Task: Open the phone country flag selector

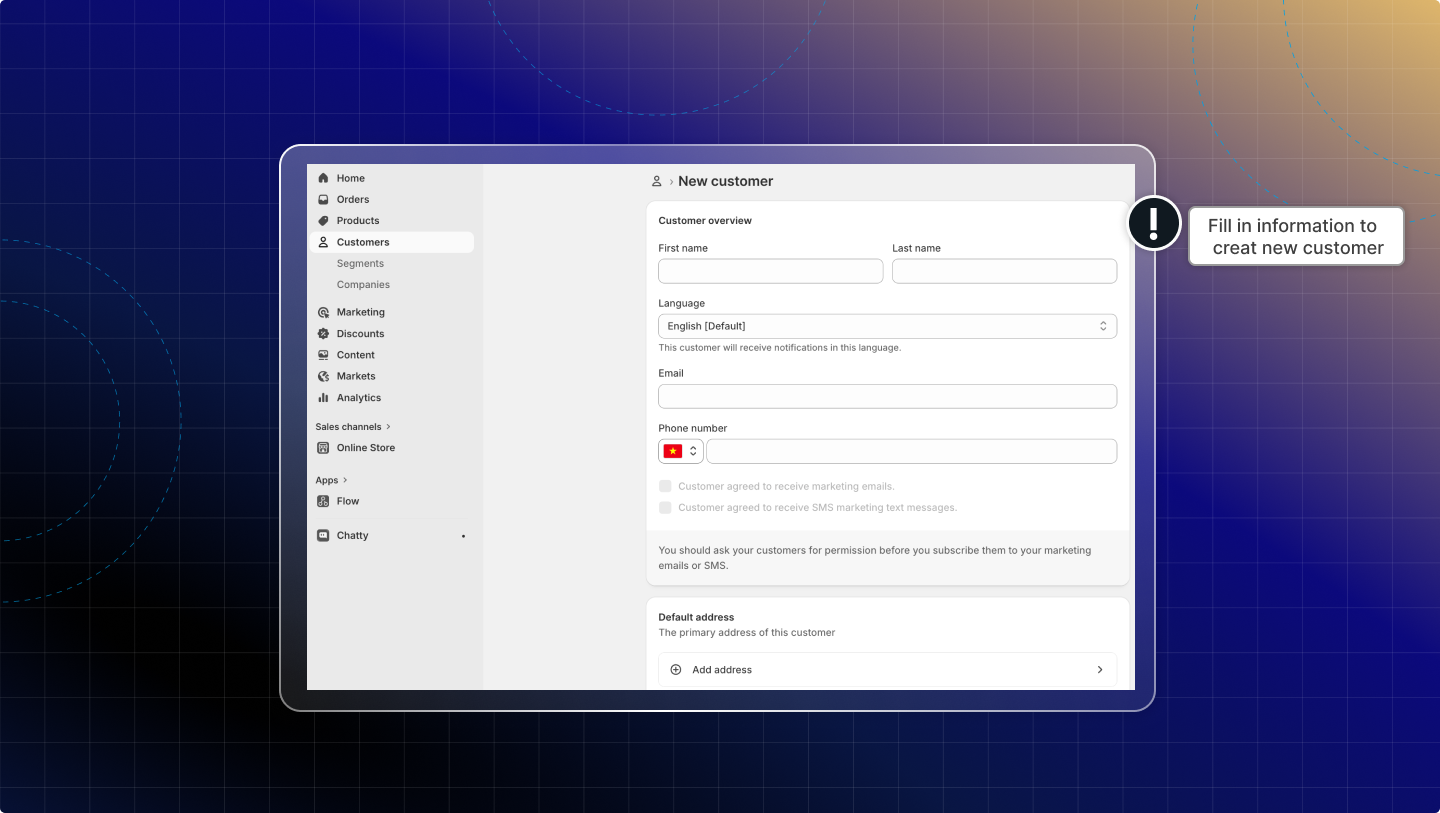Action: point(680,451)
